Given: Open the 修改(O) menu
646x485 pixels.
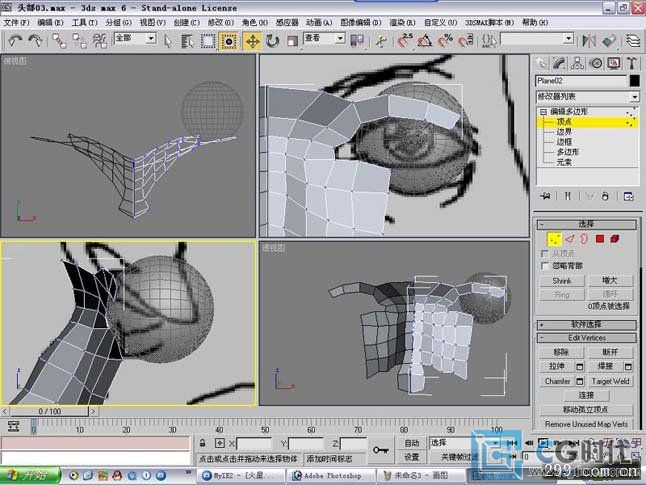Looking at the screenshot, I should 220,22.
